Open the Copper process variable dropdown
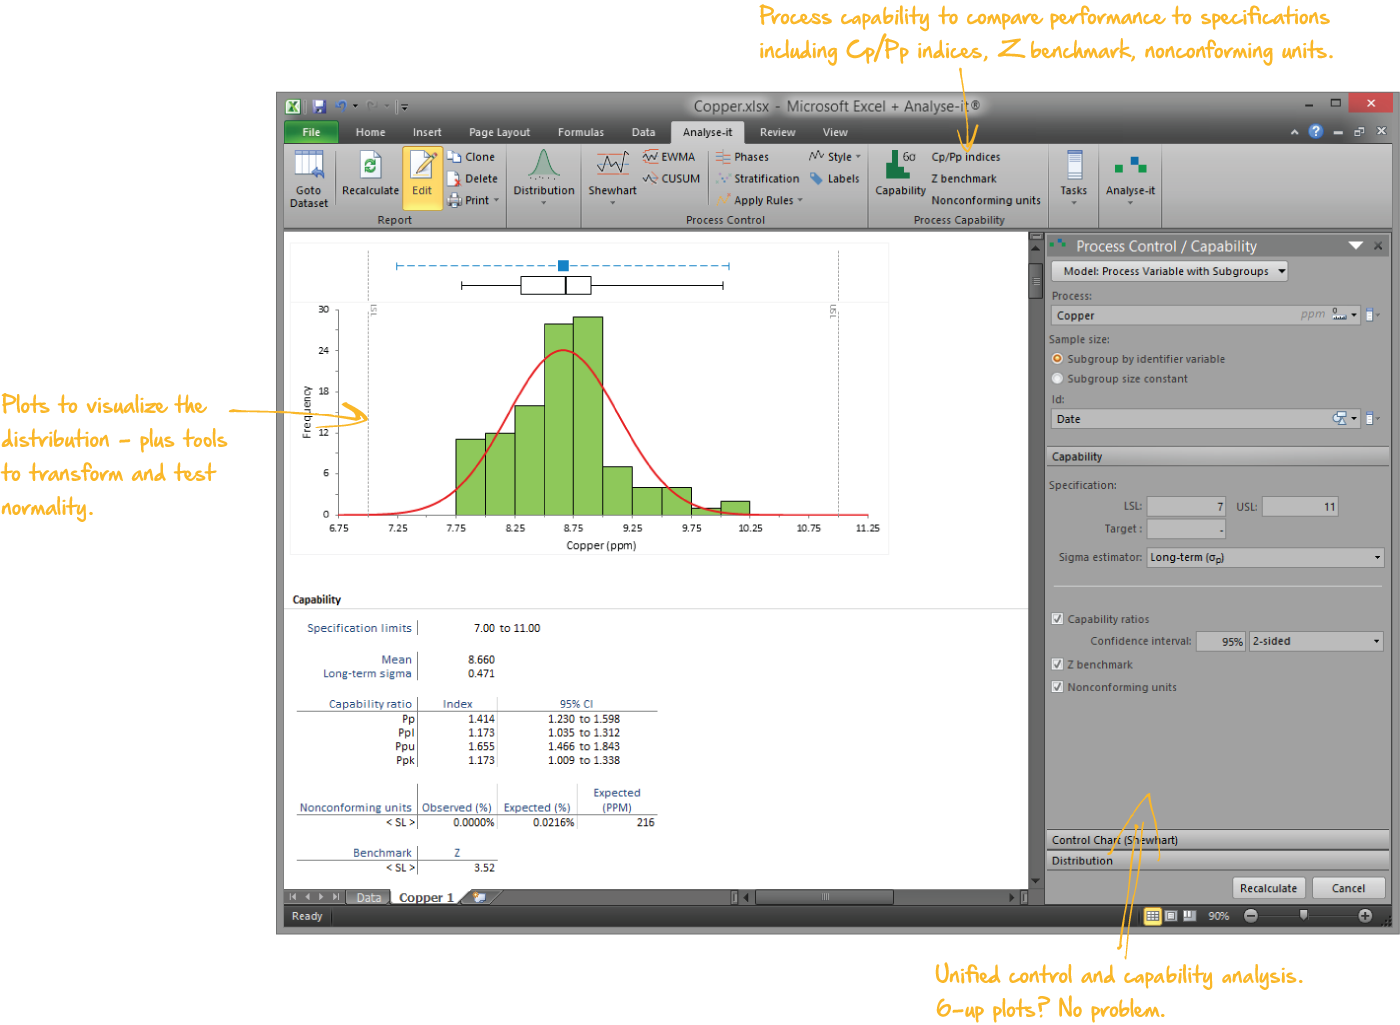This screenshot has height=1025, width=1400. [x=1354, y=315]
